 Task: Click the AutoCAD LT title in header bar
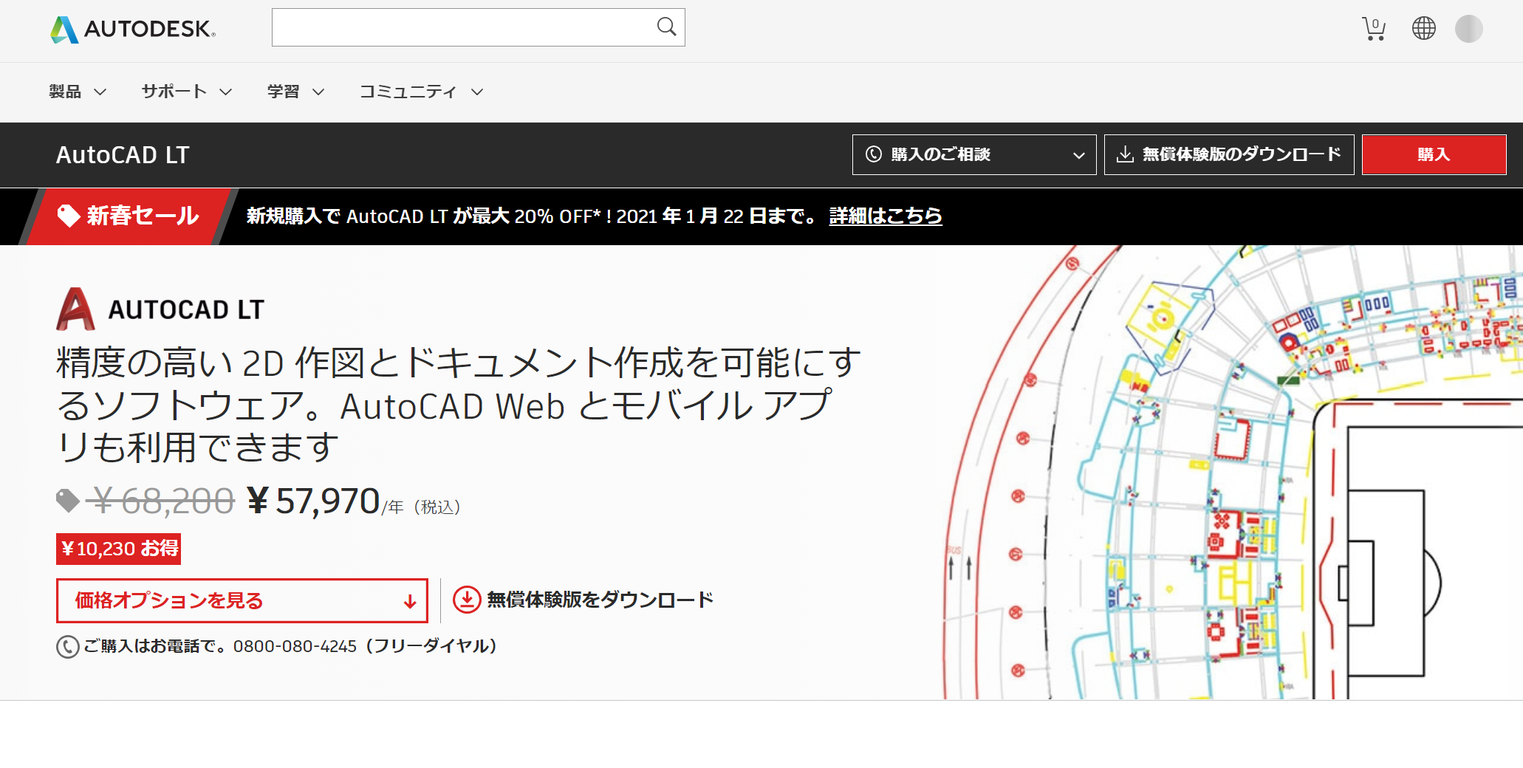123,155
